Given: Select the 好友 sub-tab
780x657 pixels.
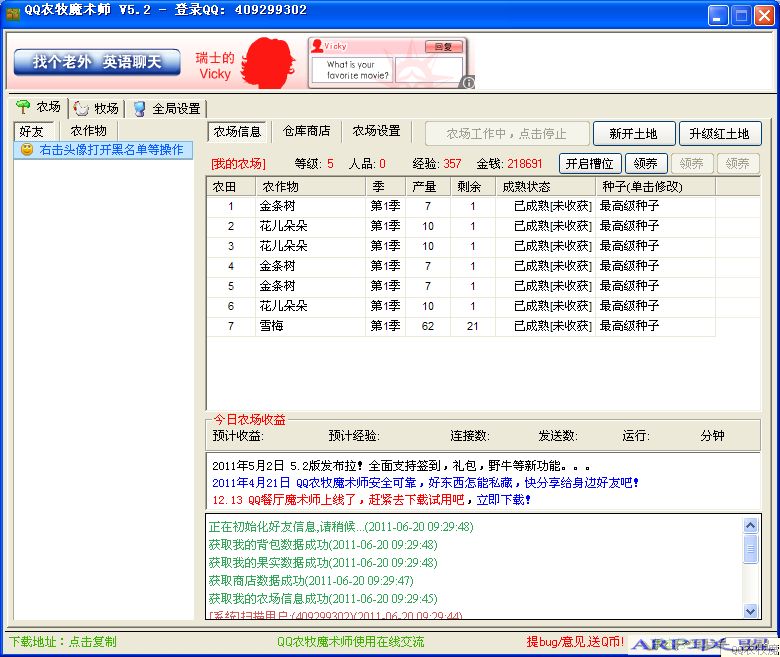Looking at the screenshot, I should pyautogui.click(x=32, y=131).
